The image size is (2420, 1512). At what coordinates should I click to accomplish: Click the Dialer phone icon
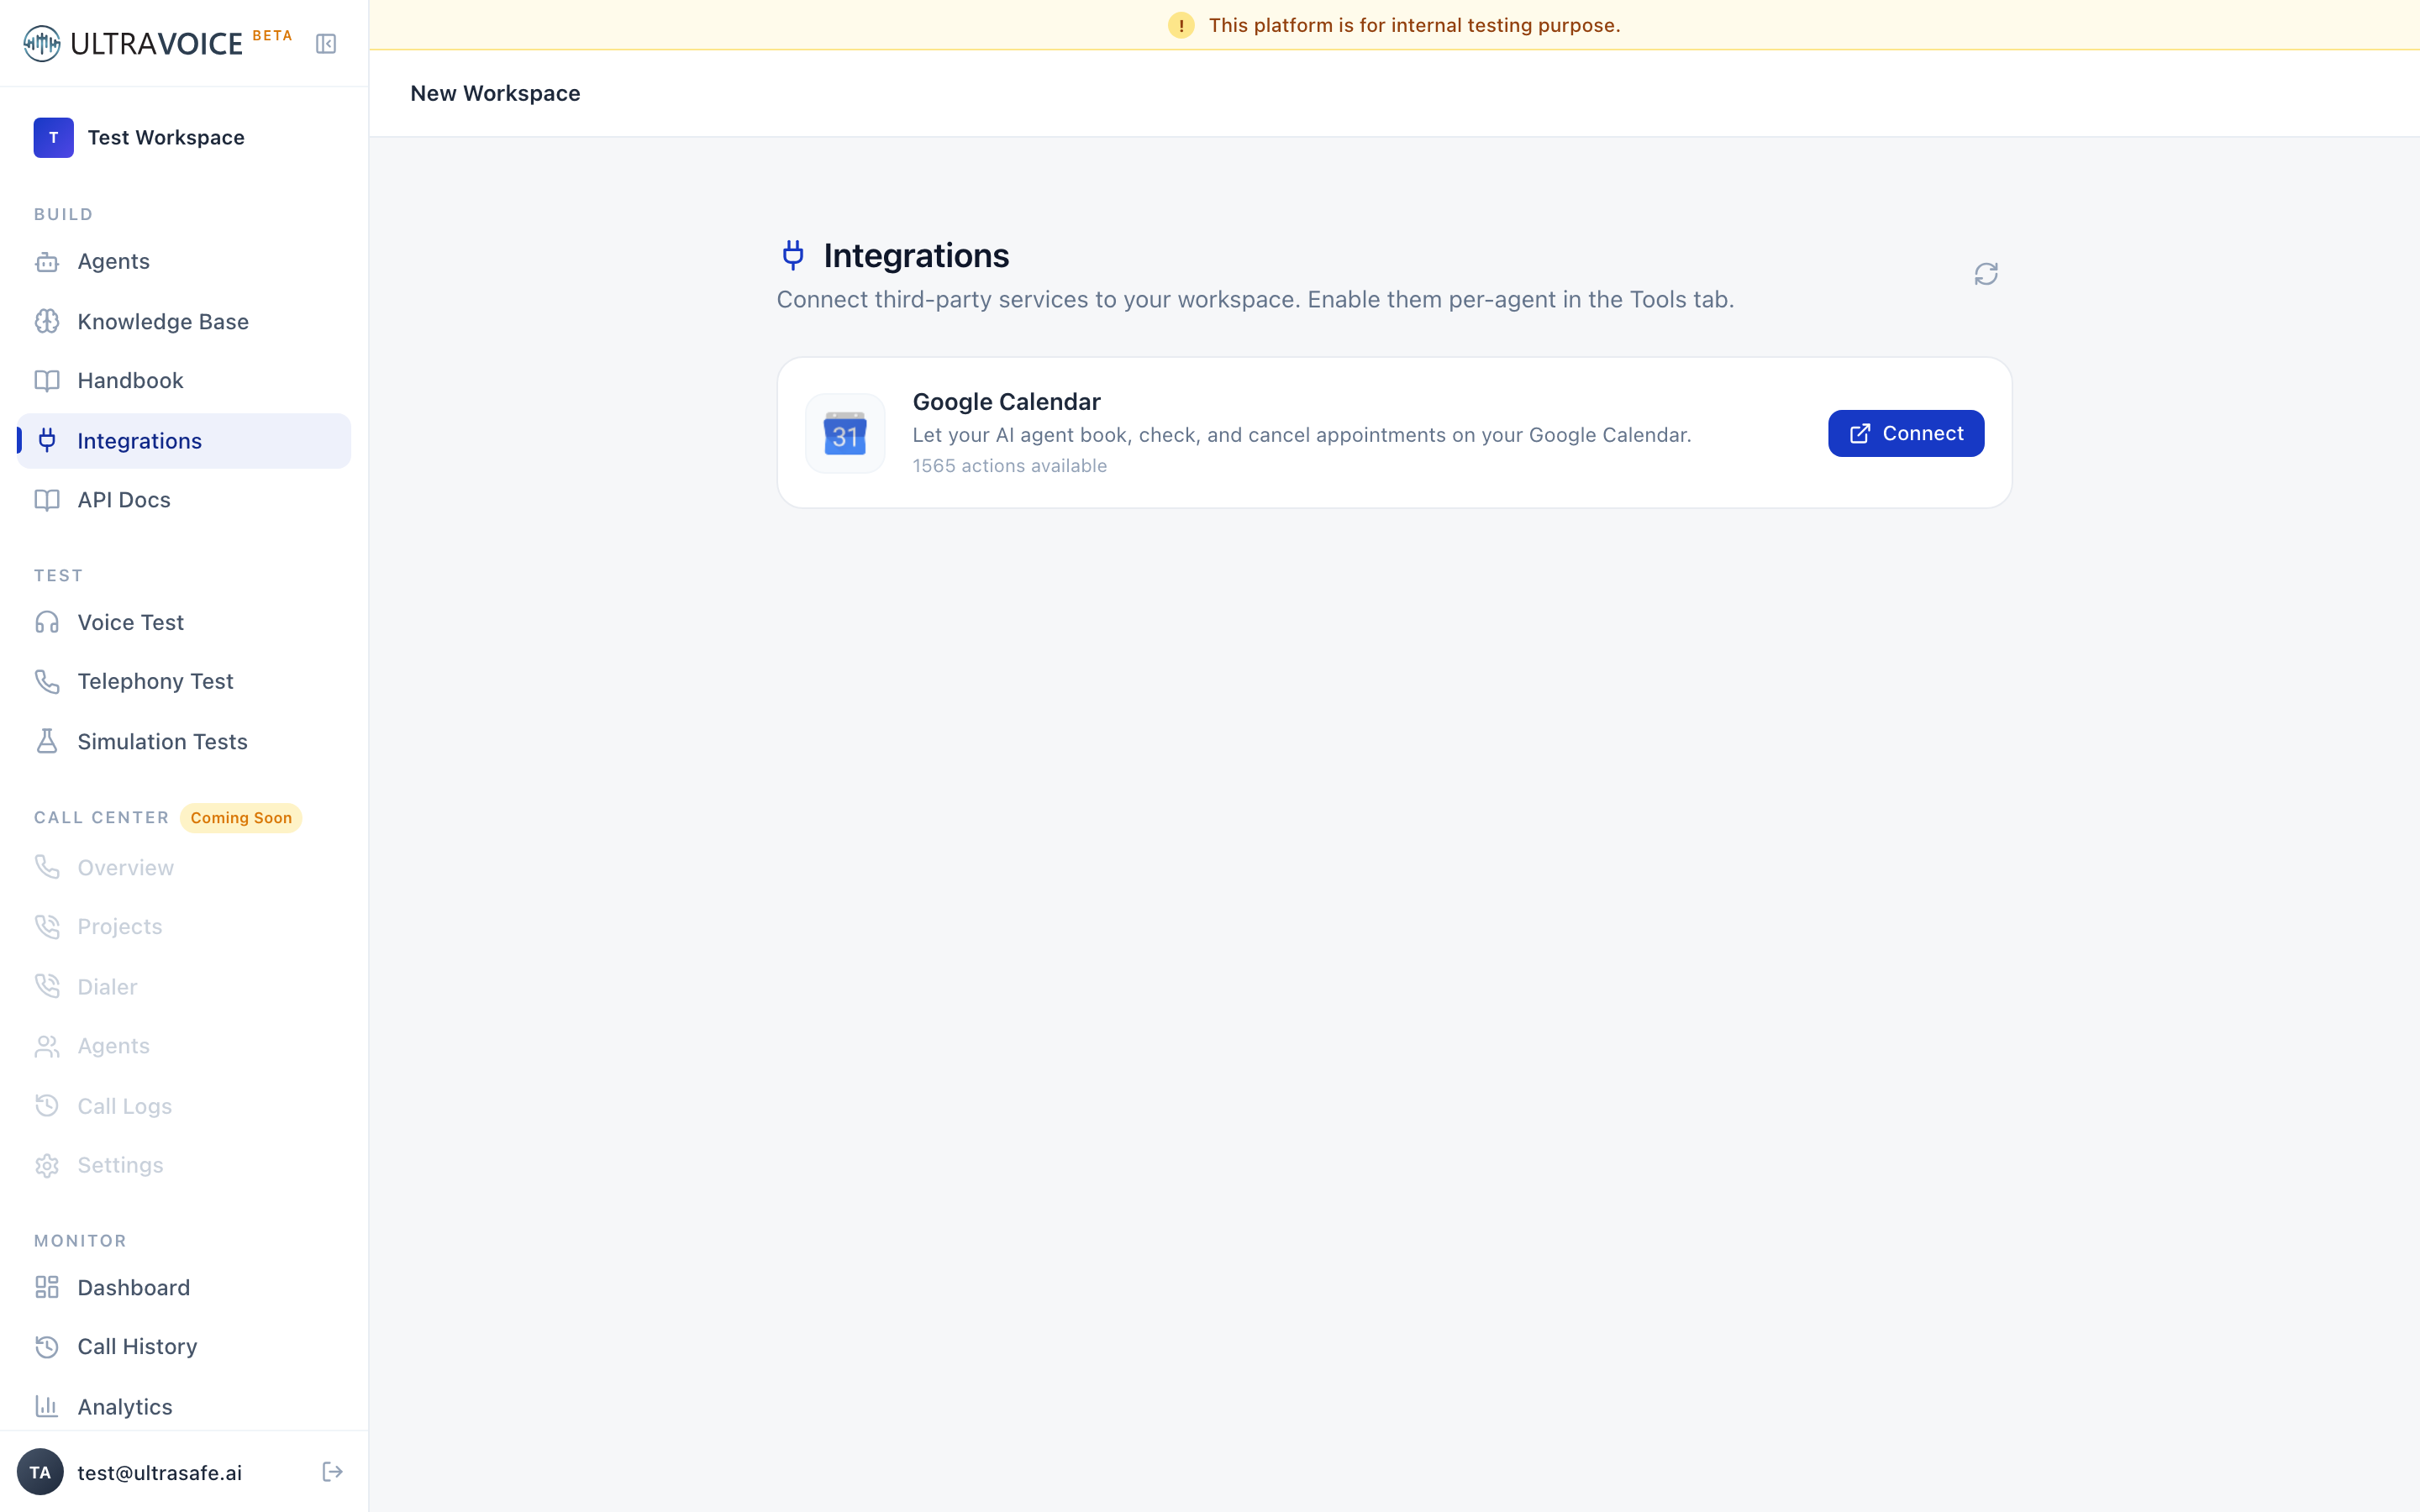[x=47, y=986]
